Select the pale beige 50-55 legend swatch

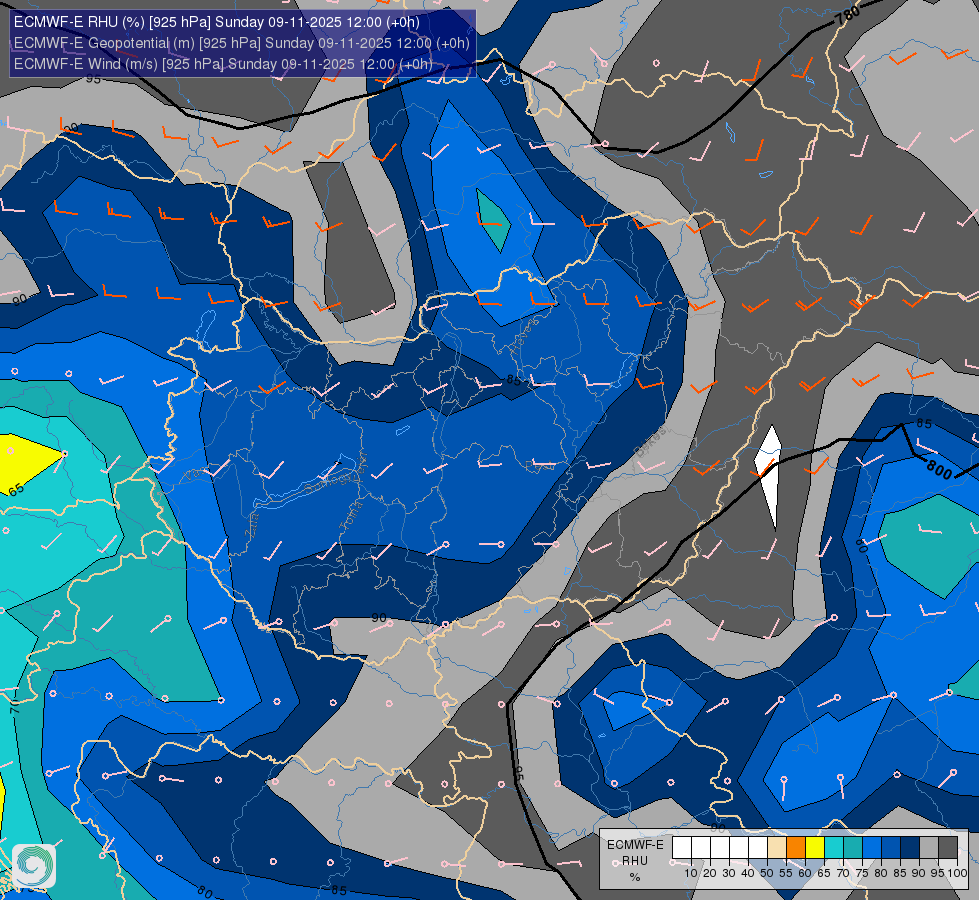coord(777,847)
